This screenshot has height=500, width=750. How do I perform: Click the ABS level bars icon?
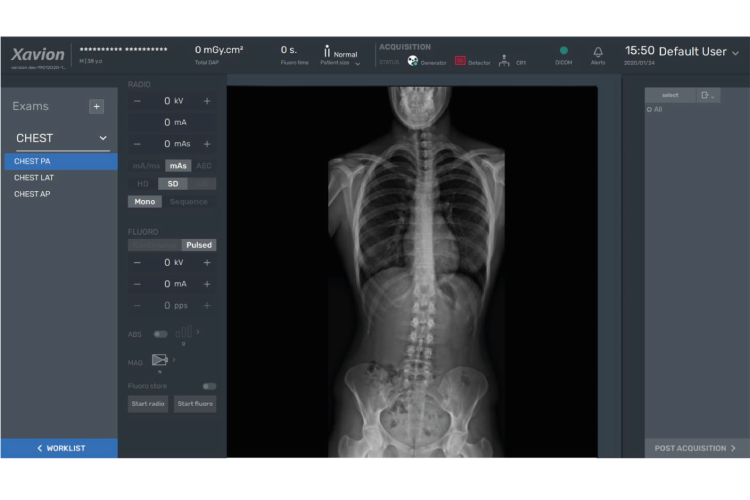point(184,331)
